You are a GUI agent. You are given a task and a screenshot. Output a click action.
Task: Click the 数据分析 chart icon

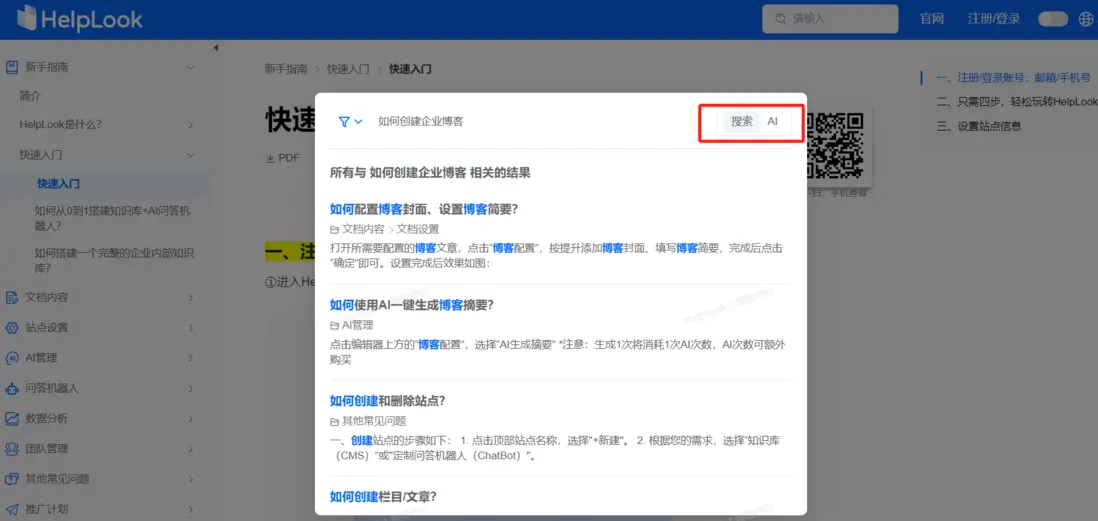pos(12,419)
